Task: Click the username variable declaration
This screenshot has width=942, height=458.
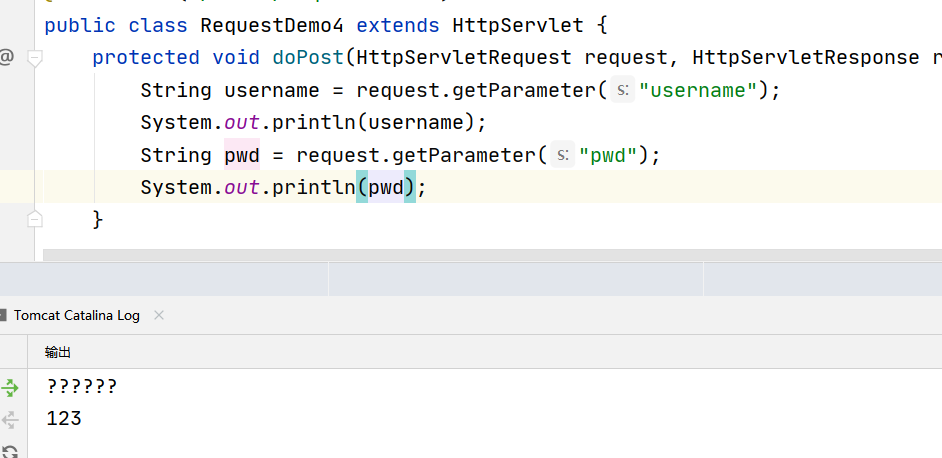Action: 272,91
